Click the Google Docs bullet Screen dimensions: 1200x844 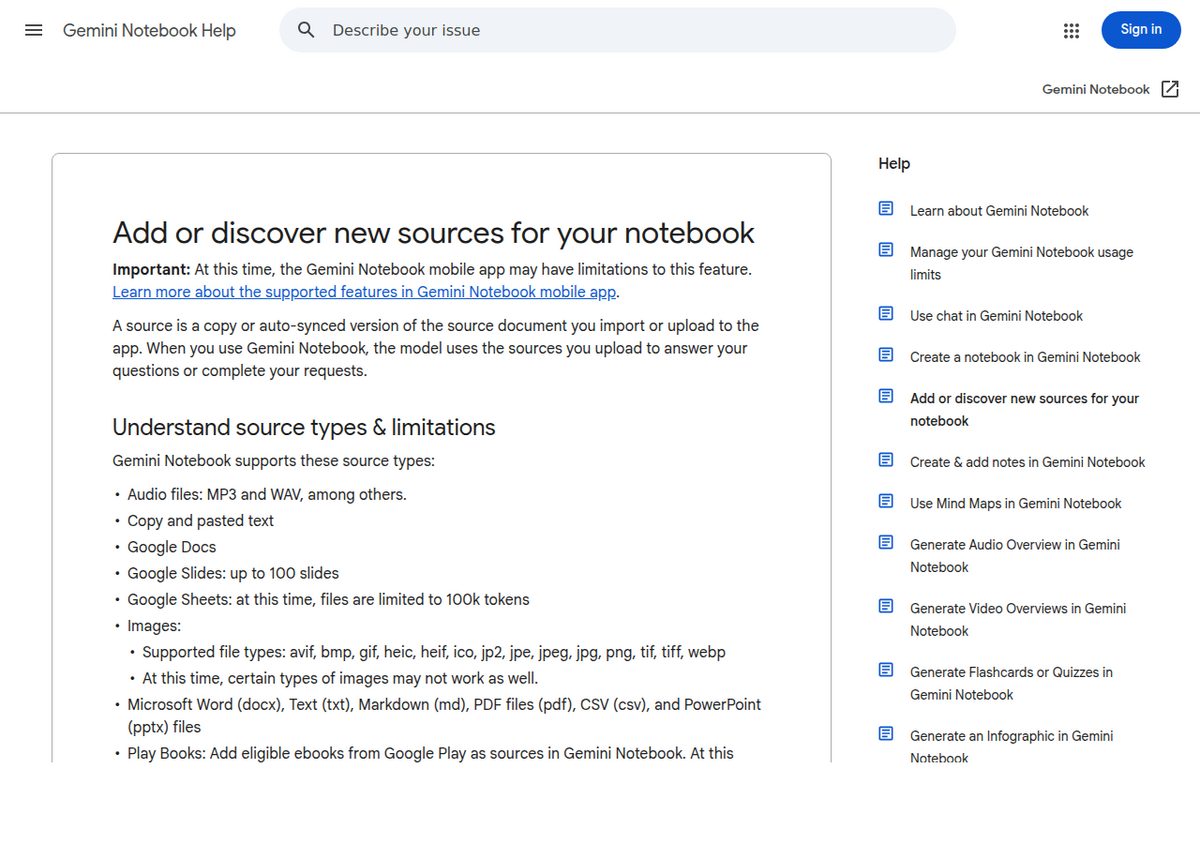coord(171,547)
